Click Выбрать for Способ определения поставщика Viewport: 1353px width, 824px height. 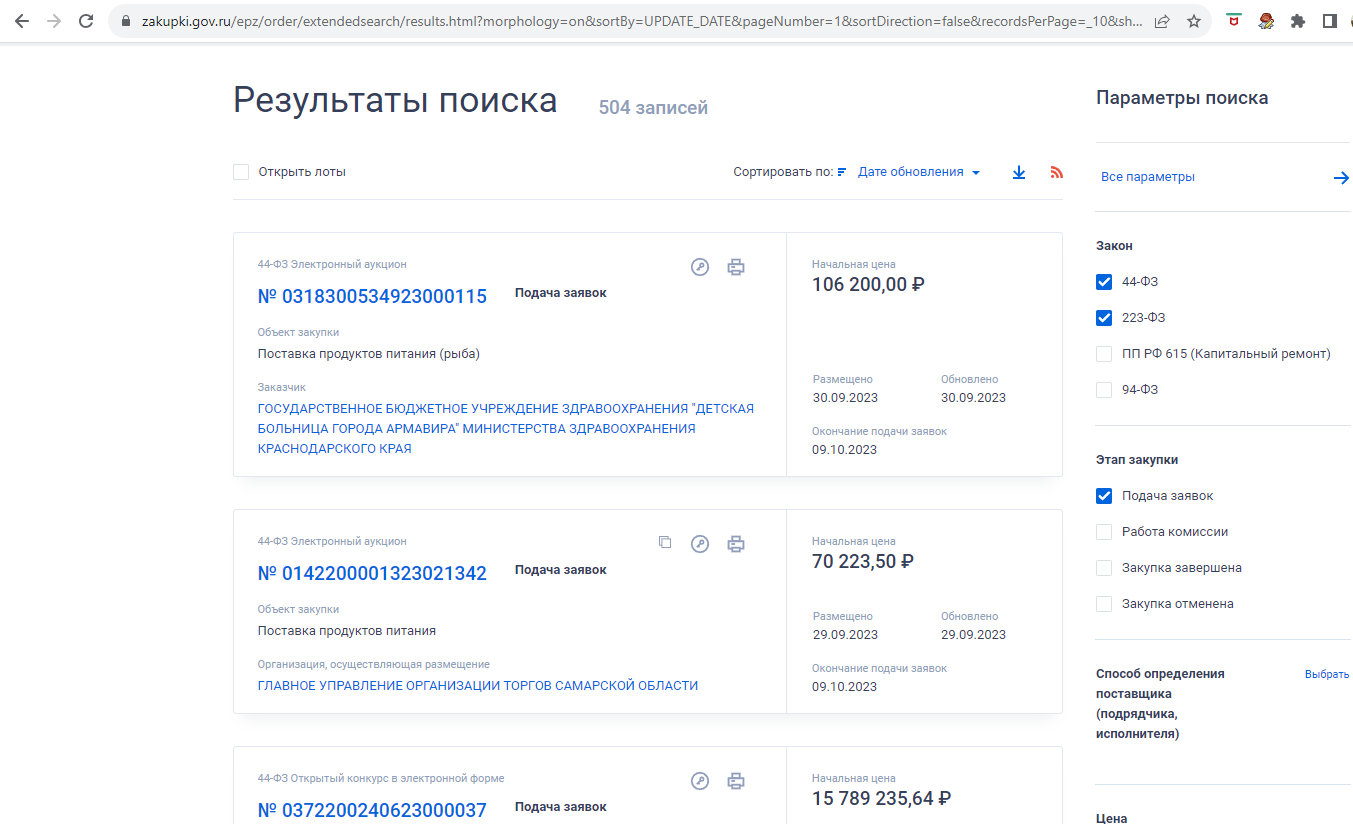pos(1327,674)
